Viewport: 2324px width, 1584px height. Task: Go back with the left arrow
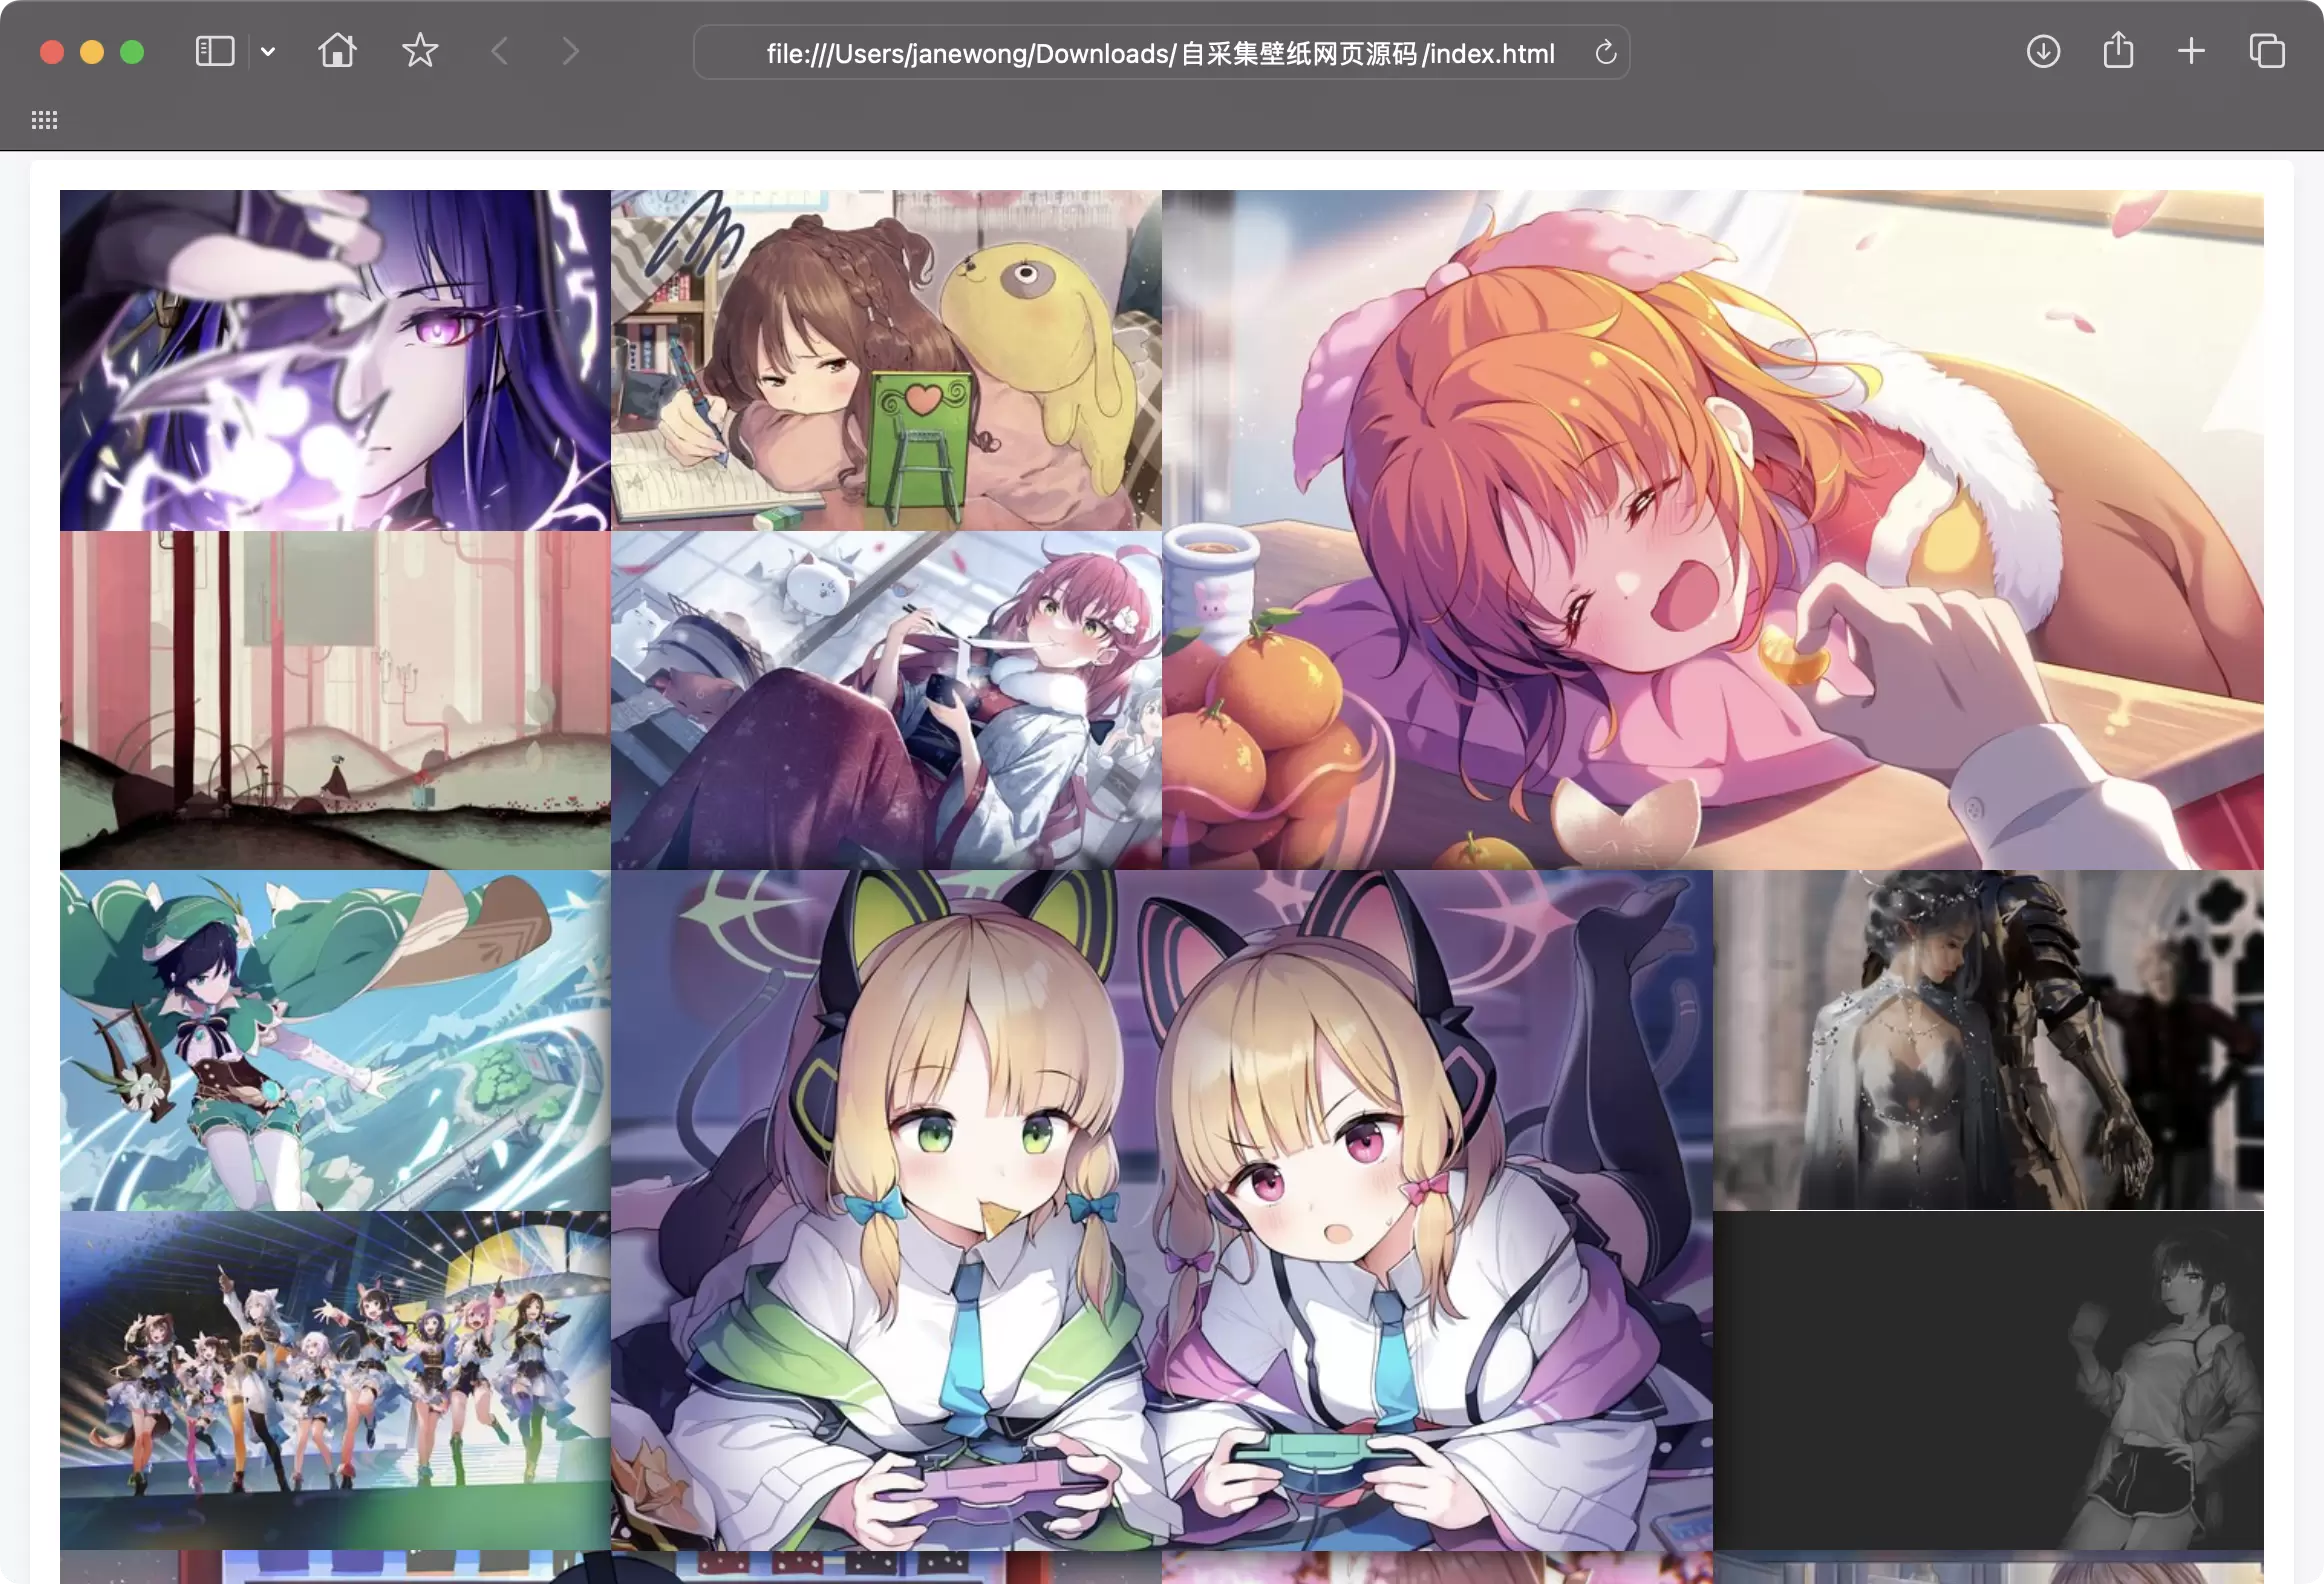500,51
